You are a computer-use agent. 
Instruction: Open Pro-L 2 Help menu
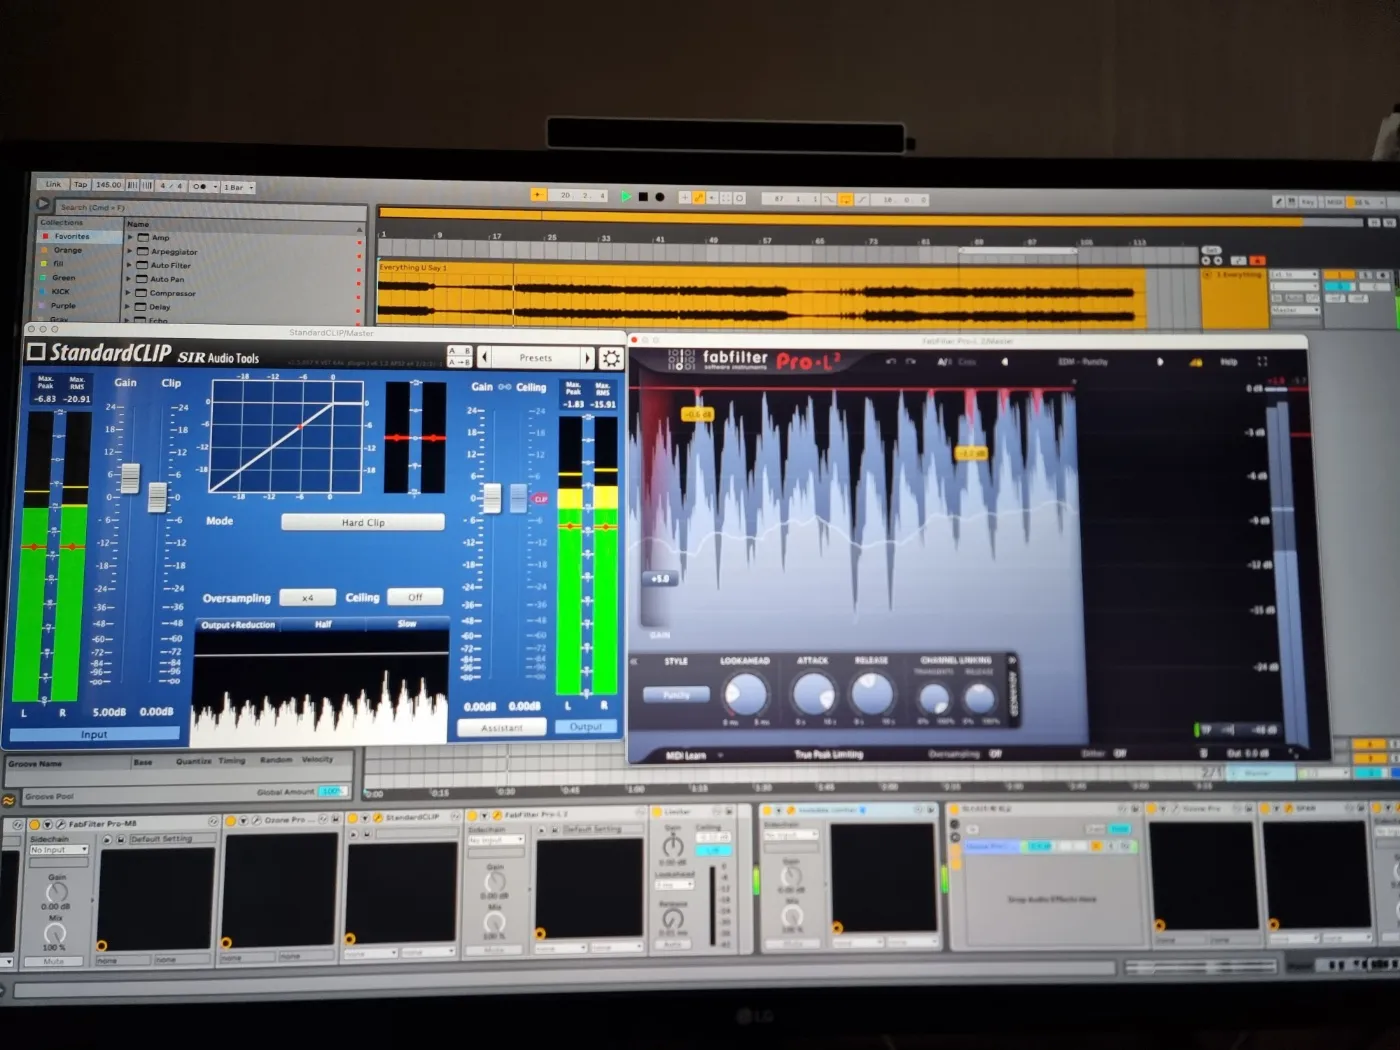(x=1229, y=362)
